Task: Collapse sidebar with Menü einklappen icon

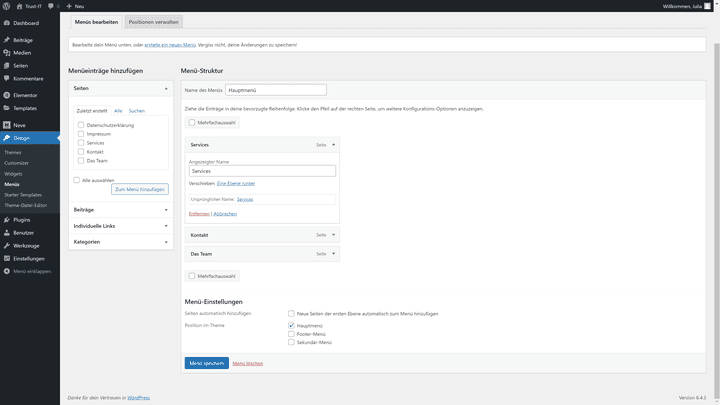Action: coord(6,271)
